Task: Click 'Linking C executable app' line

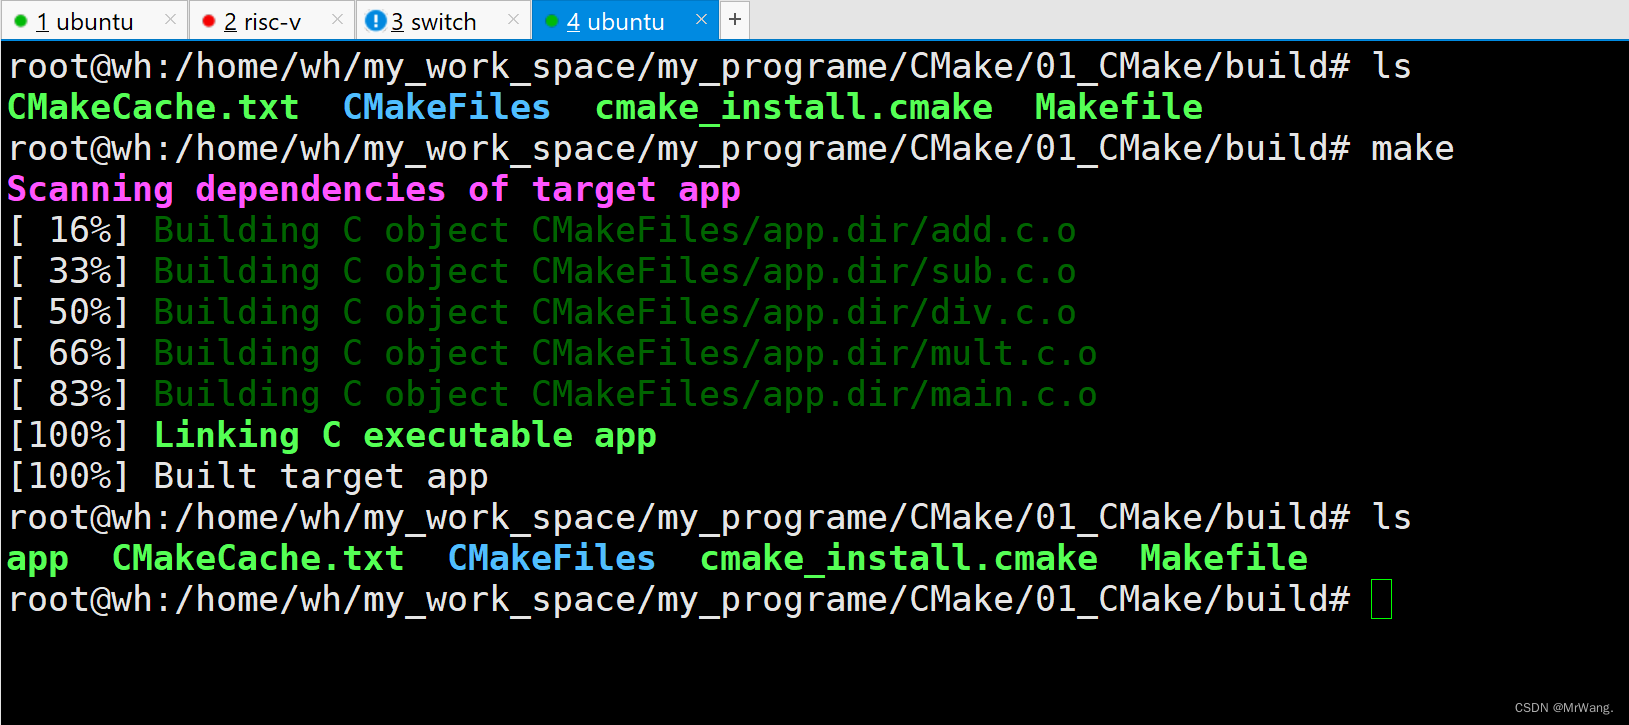Action: click(x=332, y=435)
